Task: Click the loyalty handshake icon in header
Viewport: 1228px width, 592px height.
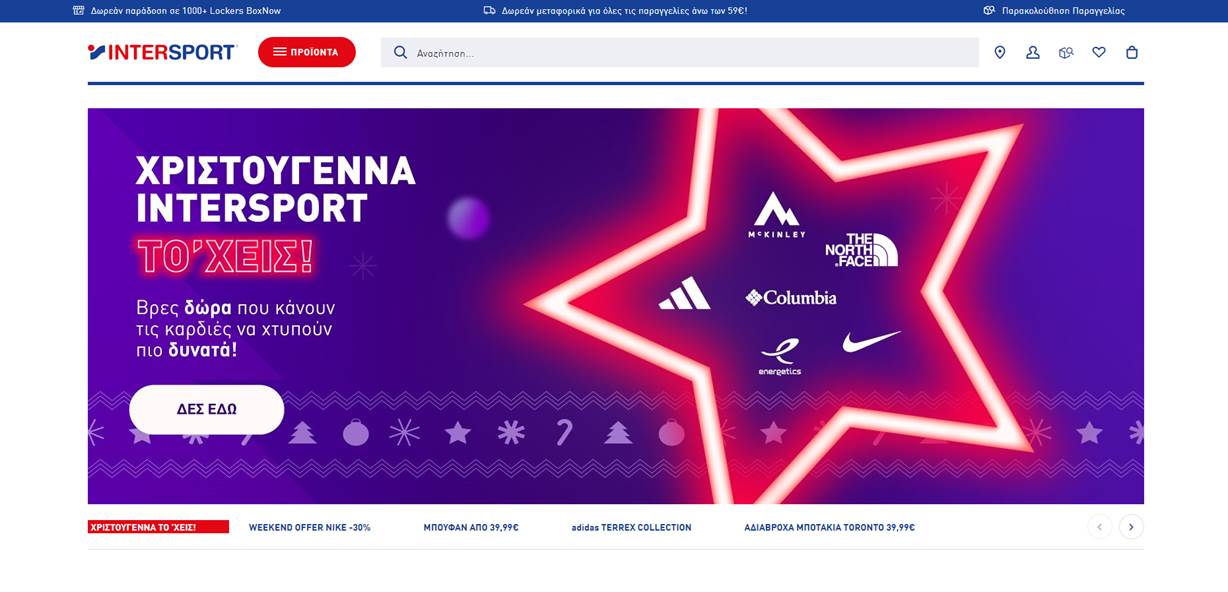Action: (x=1066, y=52)
